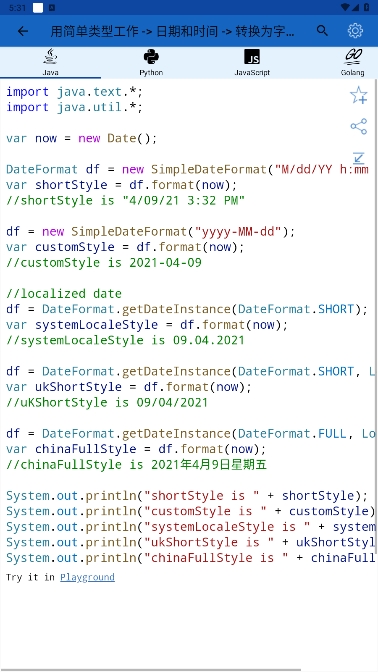Image resolution: width=378 pixels, height=672 pixels.
Task: Tap the Wi-Fi status icon
Action: pos(346,7)
